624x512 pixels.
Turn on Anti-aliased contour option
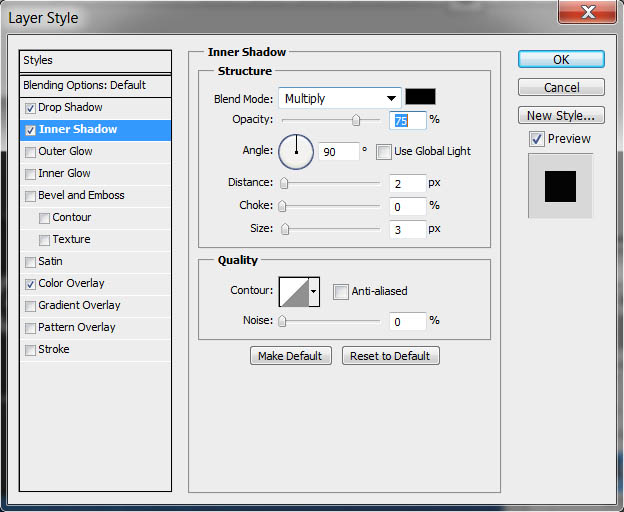(x=341, y=292)
